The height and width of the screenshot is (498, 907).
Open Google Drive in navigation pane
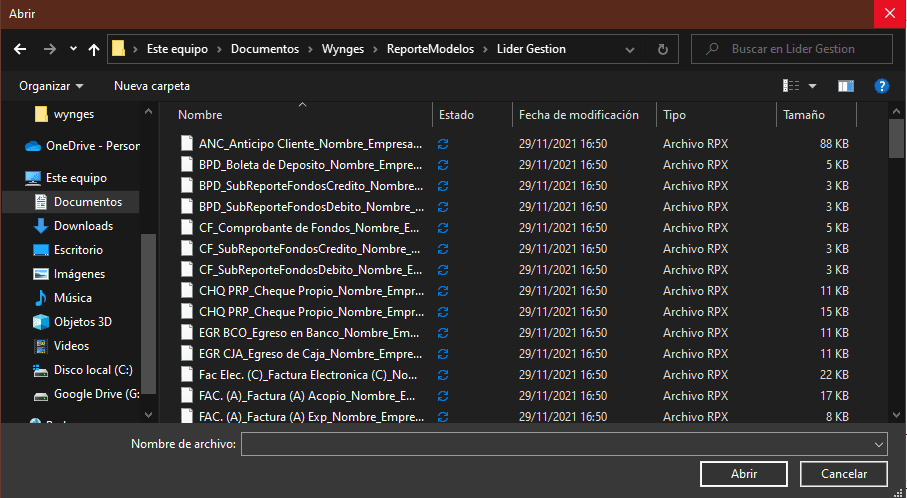(x=95, y=394)
